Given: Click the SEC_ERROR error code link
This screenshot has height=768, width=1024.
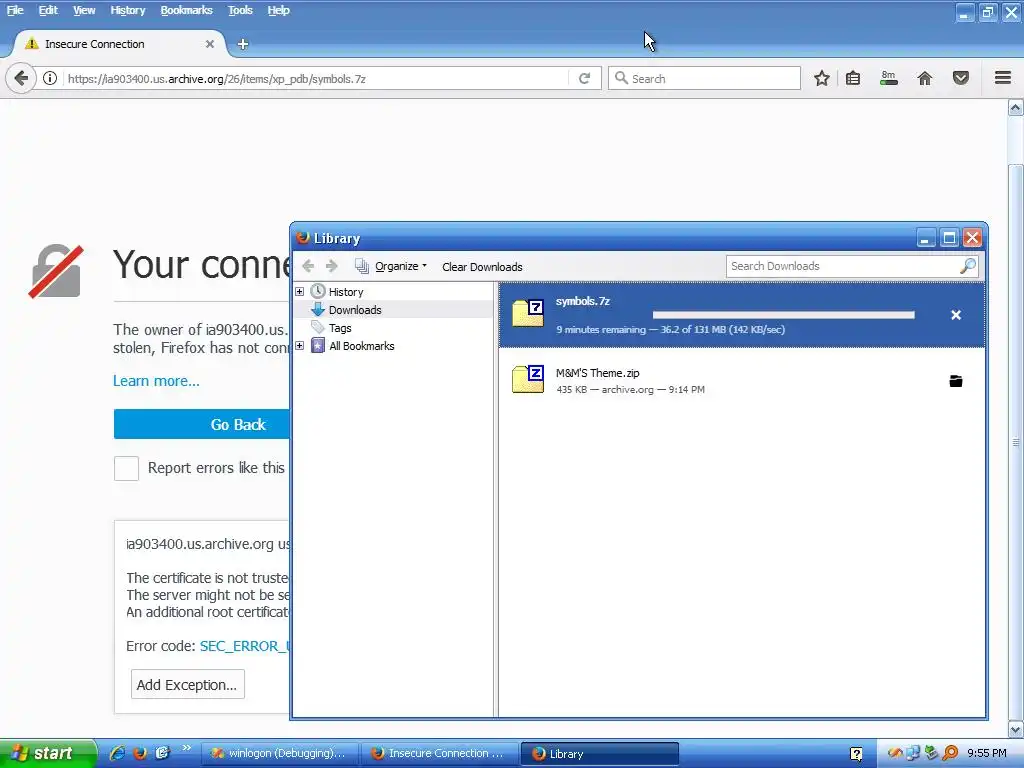Looking at the screenshot, I should (245, 646).
